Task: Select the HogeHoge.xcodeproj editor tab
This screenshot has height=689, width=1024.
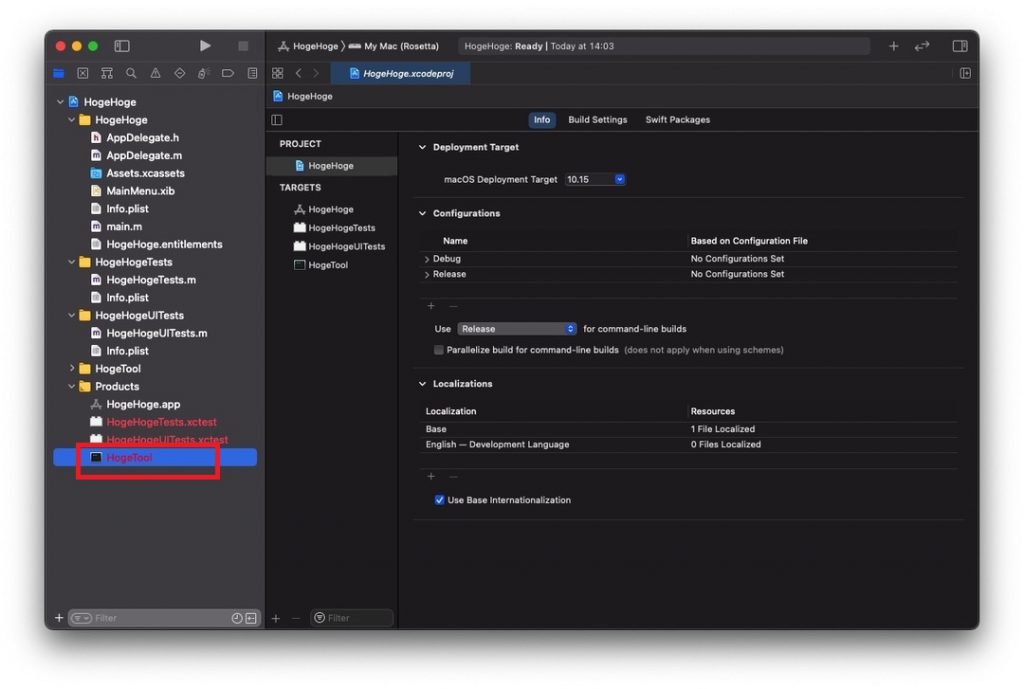Action: pyautogui.click(x=401, y=73)
